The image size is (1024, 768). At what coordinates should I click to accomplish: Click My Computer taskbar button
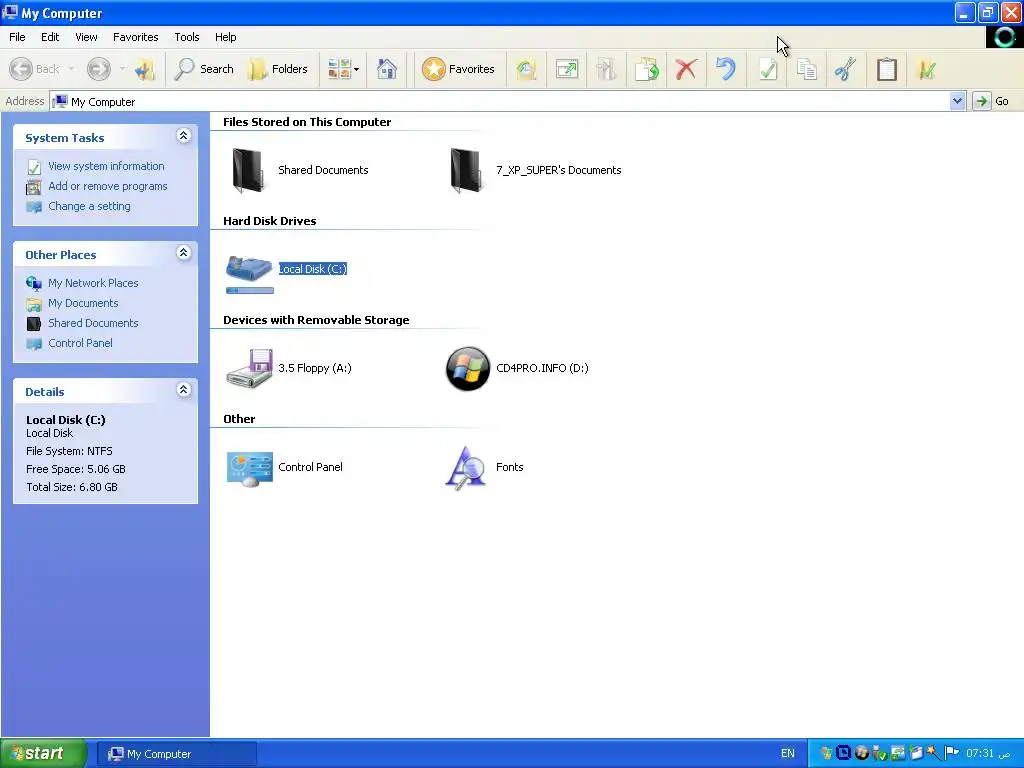pyautogui.click(x=177, y=754)
